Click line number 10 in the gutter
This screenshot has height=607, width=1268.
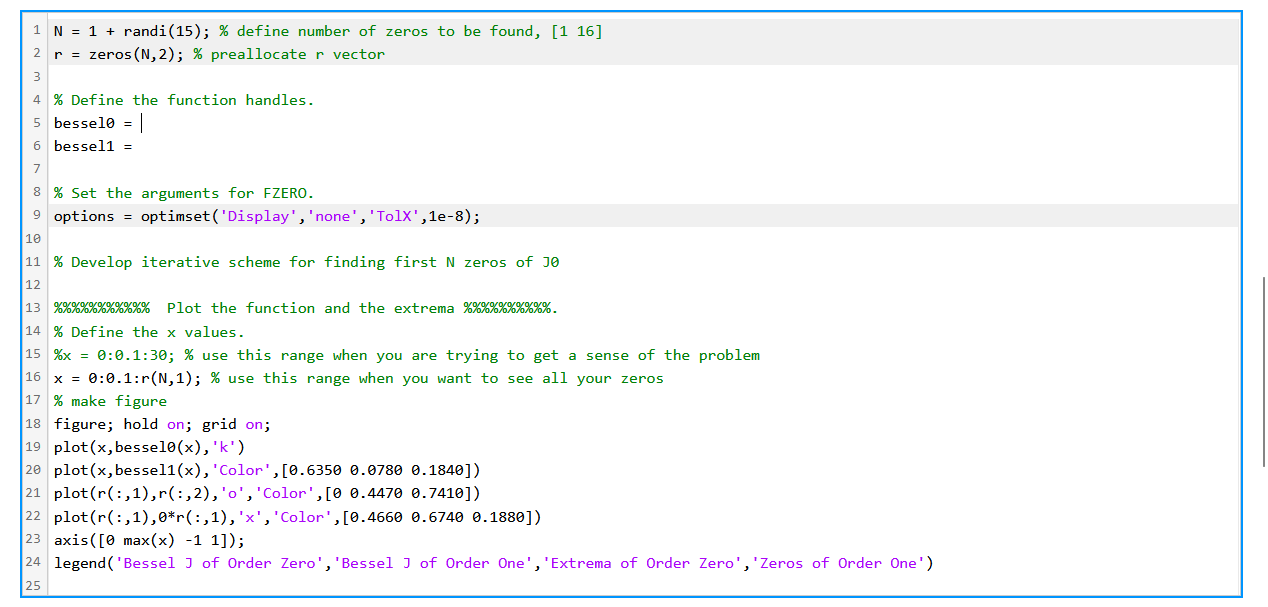[33, 239]
